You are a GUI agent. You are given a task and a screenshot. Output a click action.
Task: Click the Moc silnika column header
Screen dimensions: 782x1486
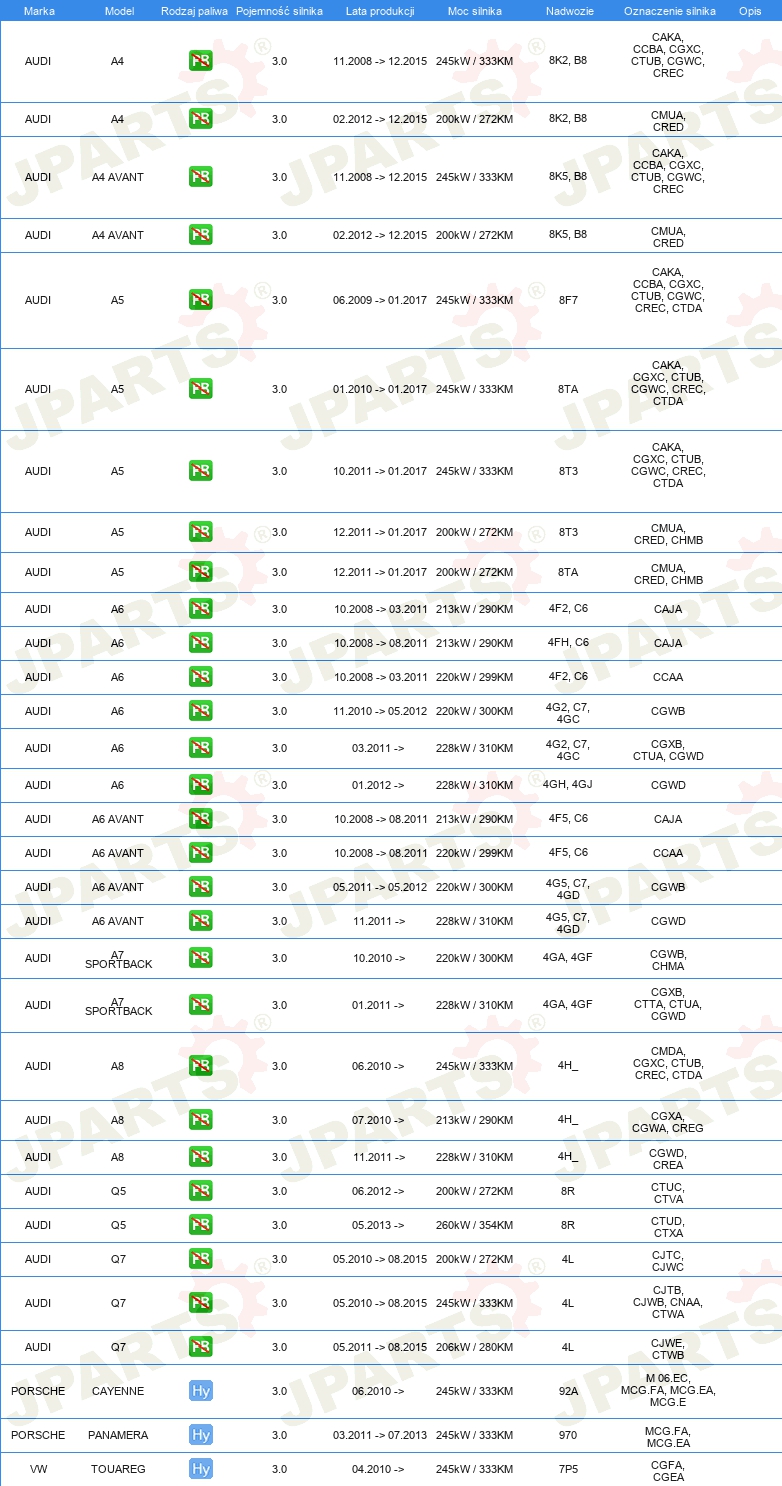coord(474,10)
